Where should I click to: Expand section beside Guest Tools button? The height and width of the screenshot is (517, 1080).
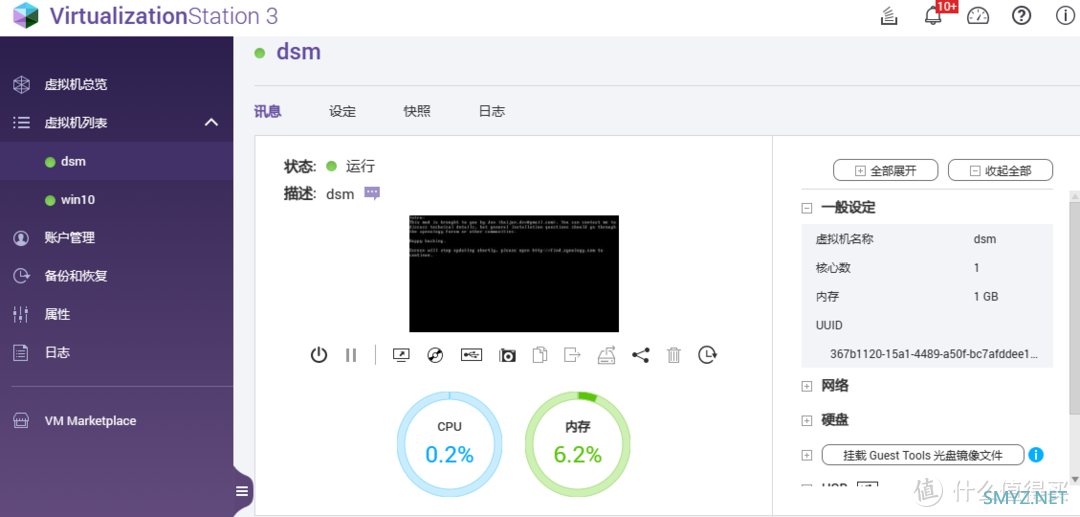807,455
